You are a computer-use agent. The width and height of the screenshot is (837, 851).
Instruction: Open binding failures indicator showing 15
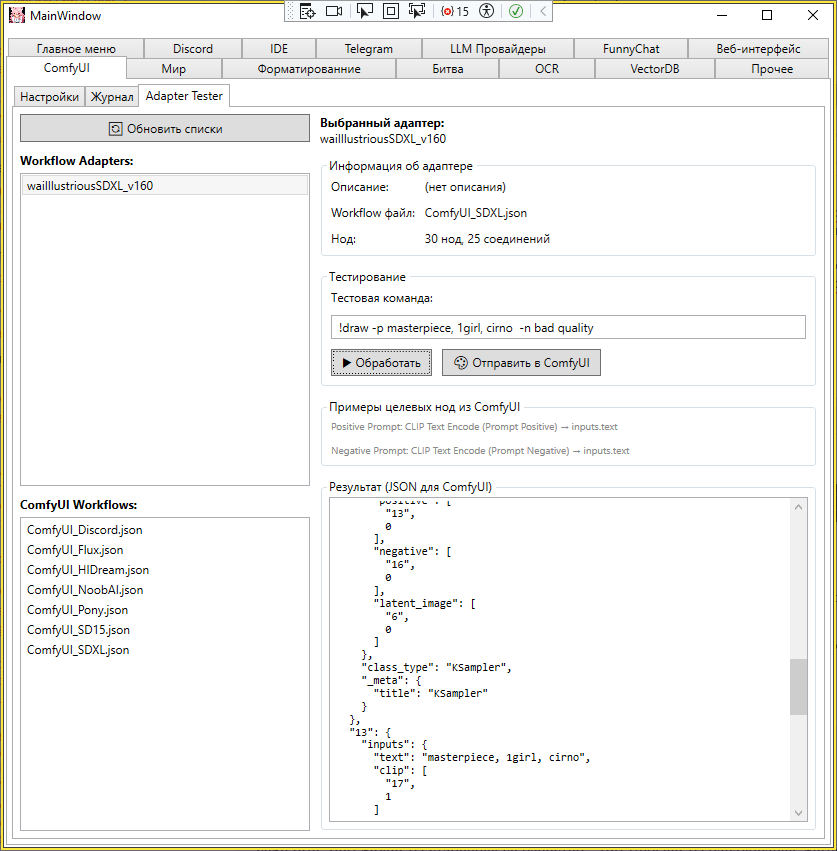[455, 11]
